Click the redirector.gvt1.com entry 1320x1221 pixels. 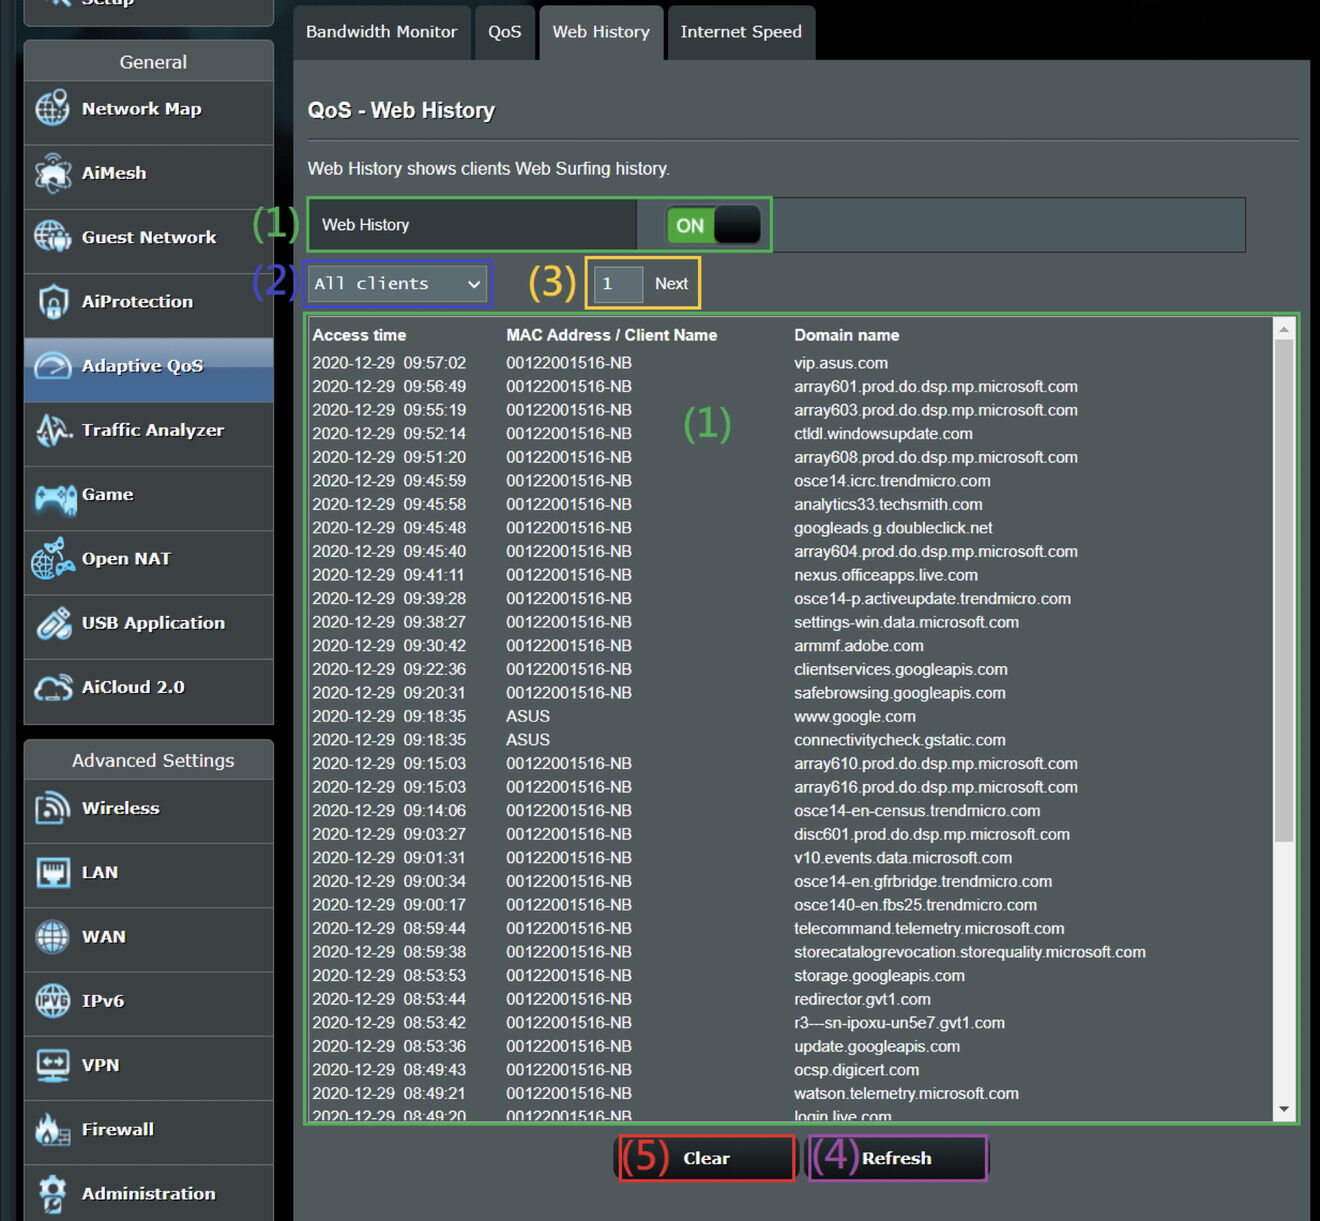click(862, 999)
